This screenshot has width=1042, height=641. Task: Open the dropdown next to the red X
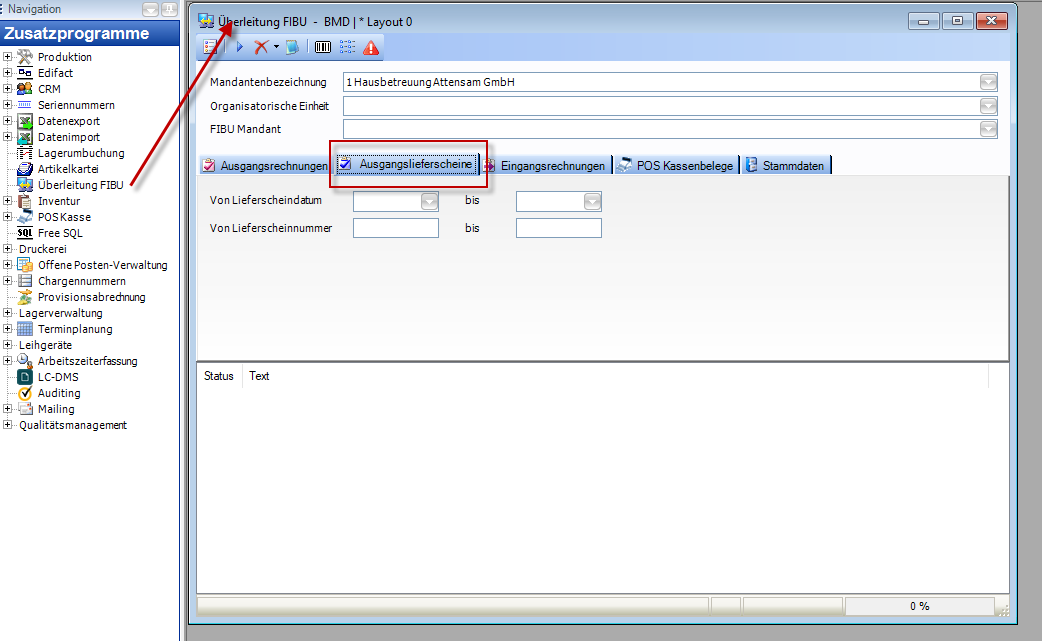point(276,47)
